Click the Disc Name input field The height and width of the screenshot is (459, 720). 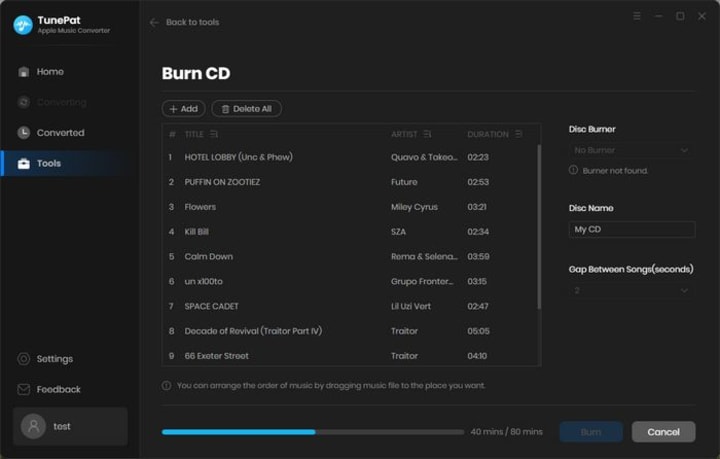(632, 230)
